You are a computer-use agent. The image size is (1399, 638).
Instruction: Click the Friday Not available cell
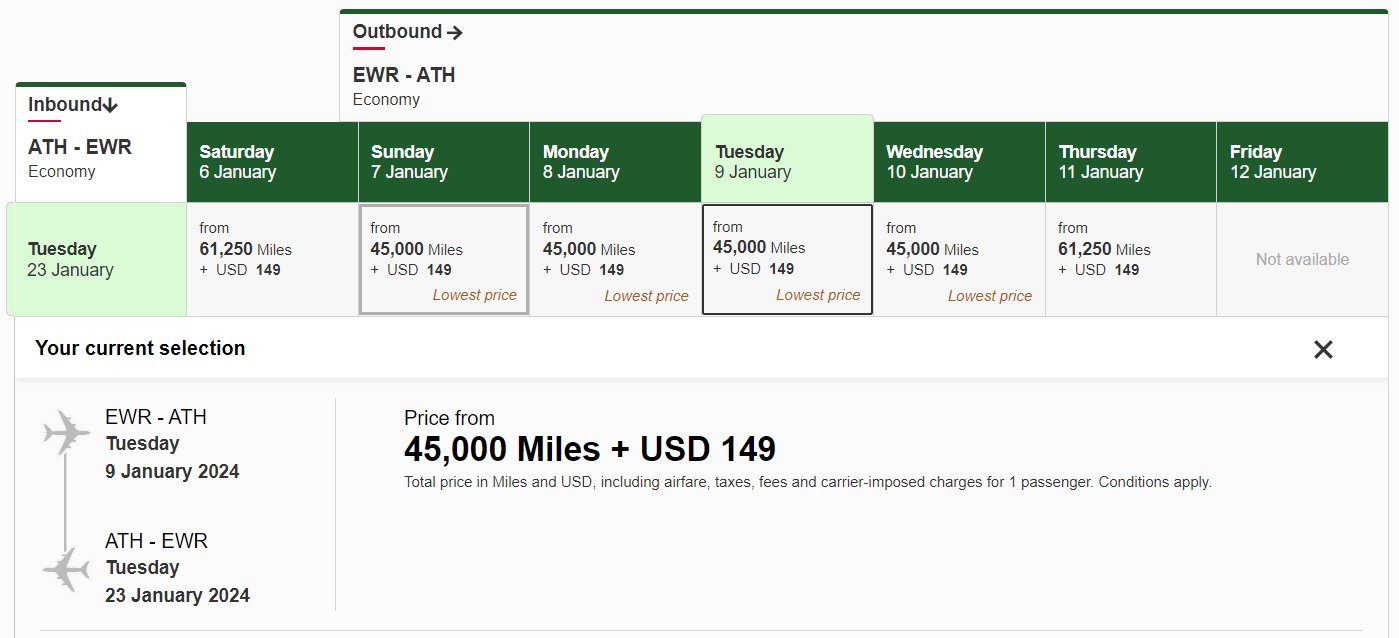(x=1303, y=260)
